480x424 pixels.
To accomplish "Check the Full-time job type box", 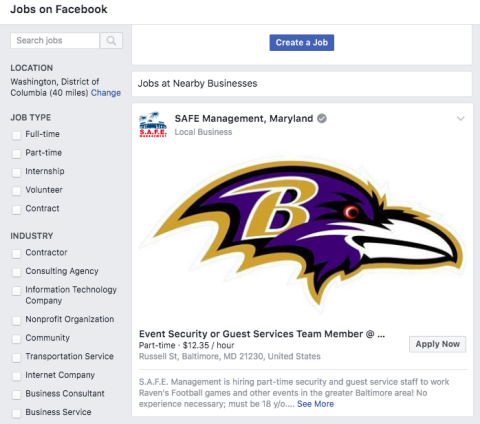I will (x=16, y=135).
